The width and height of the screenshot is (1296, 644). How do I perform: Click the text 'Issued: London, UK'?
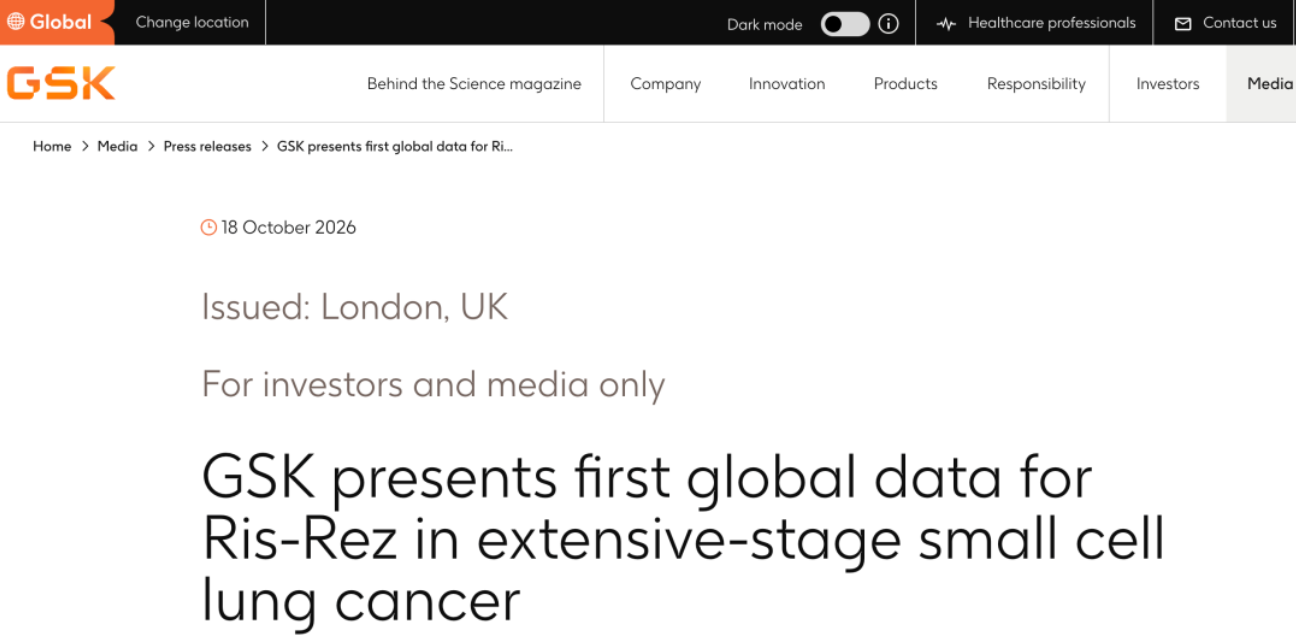click(355, 307)
